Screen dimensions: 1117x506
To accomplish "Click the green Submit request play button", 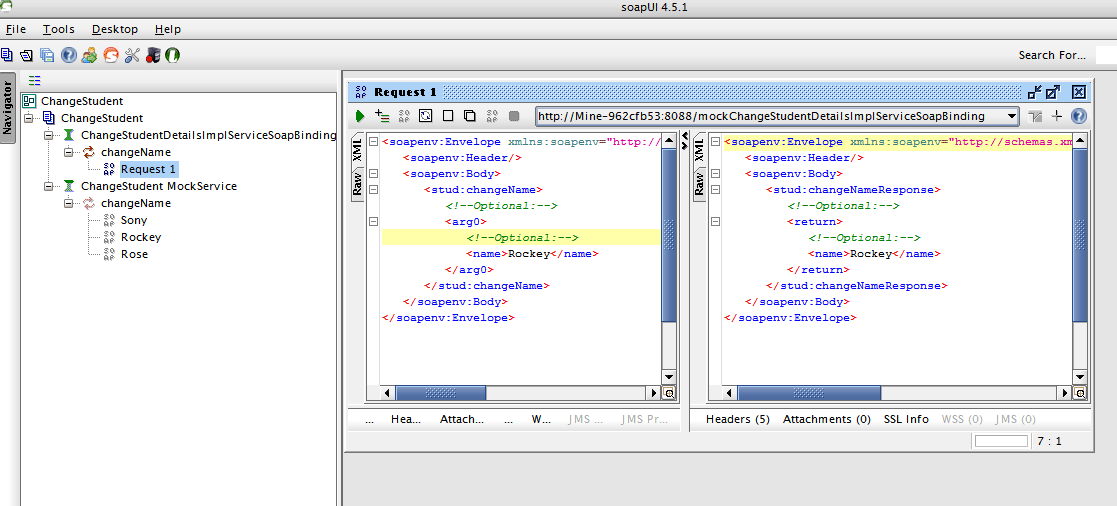I will point(360,117).
